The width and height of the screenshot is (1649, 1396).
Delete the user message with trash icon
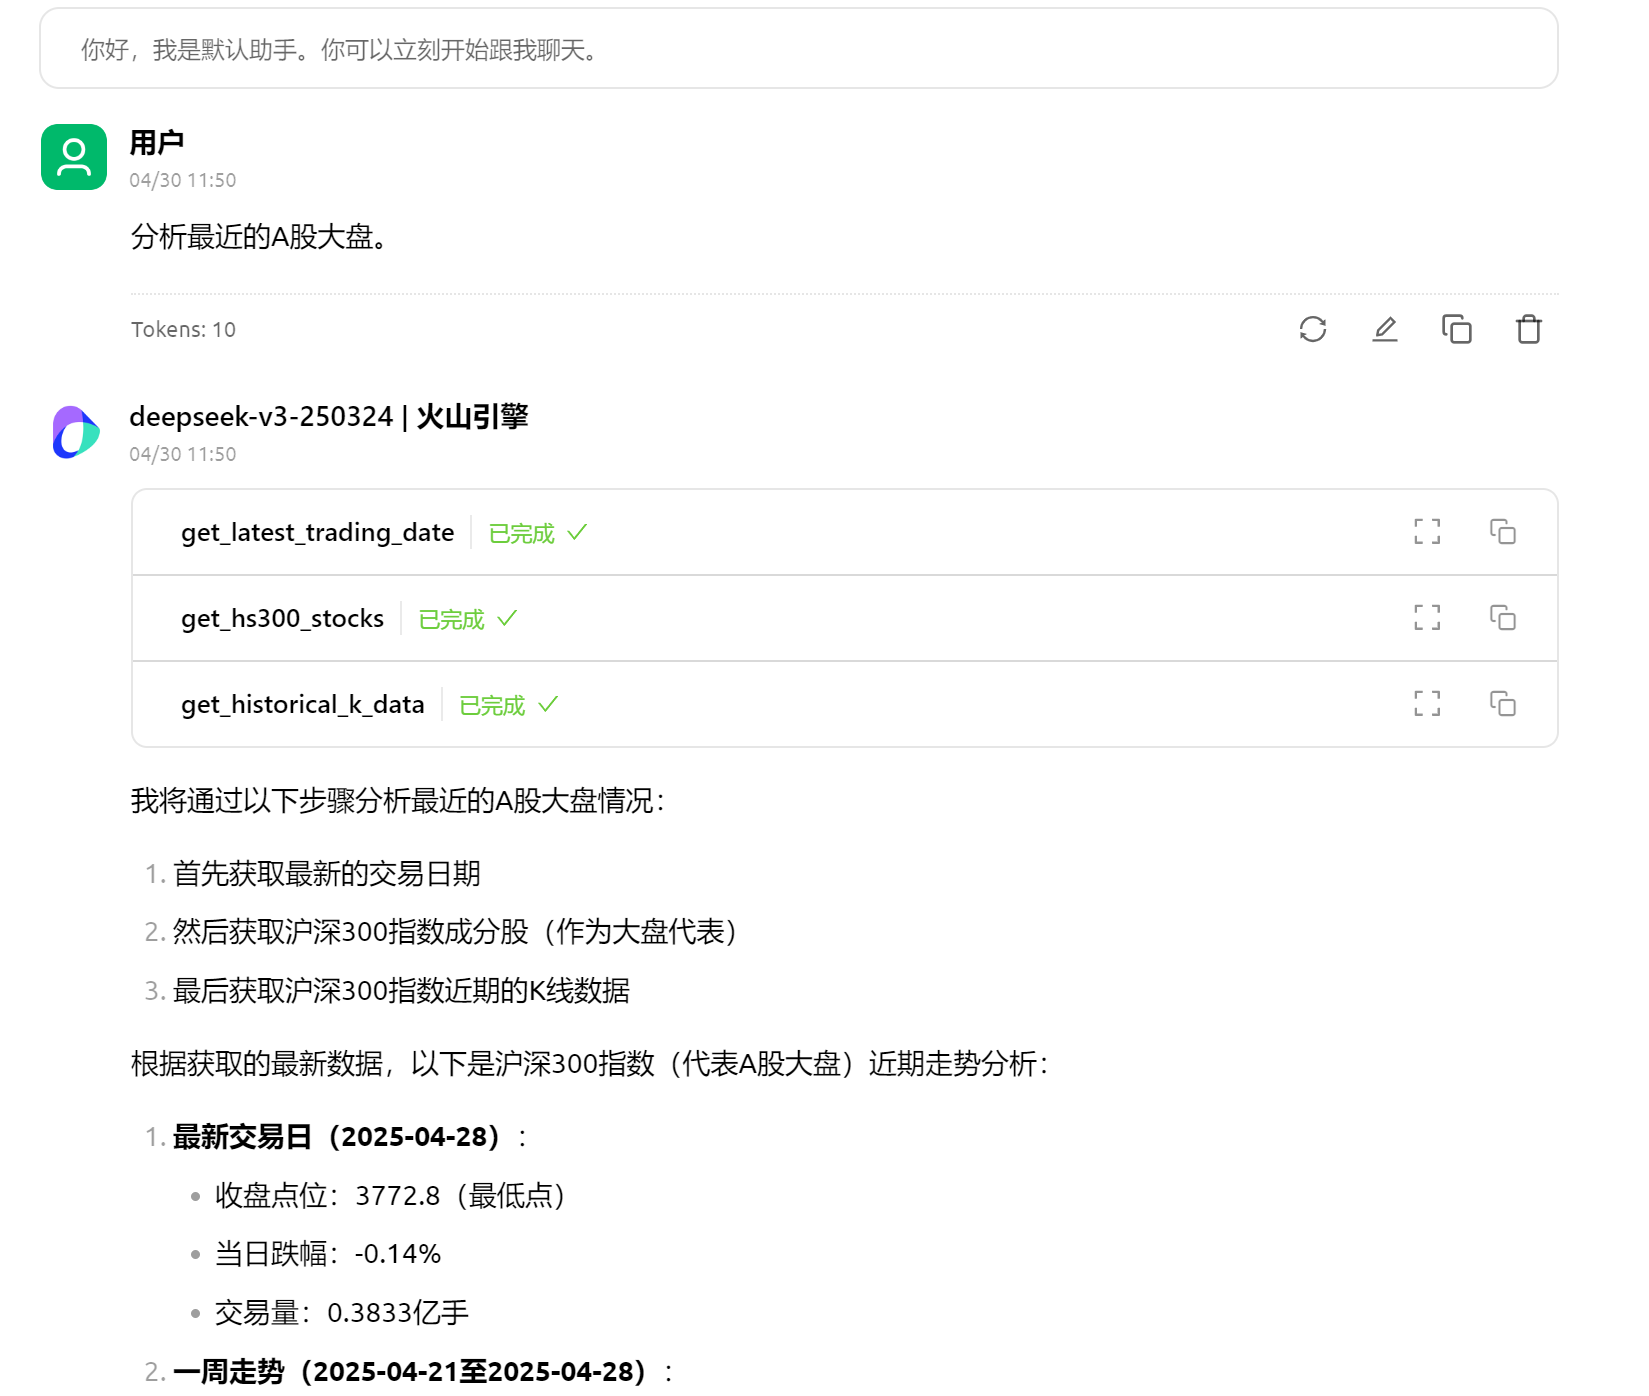(x=1528, y=329)
